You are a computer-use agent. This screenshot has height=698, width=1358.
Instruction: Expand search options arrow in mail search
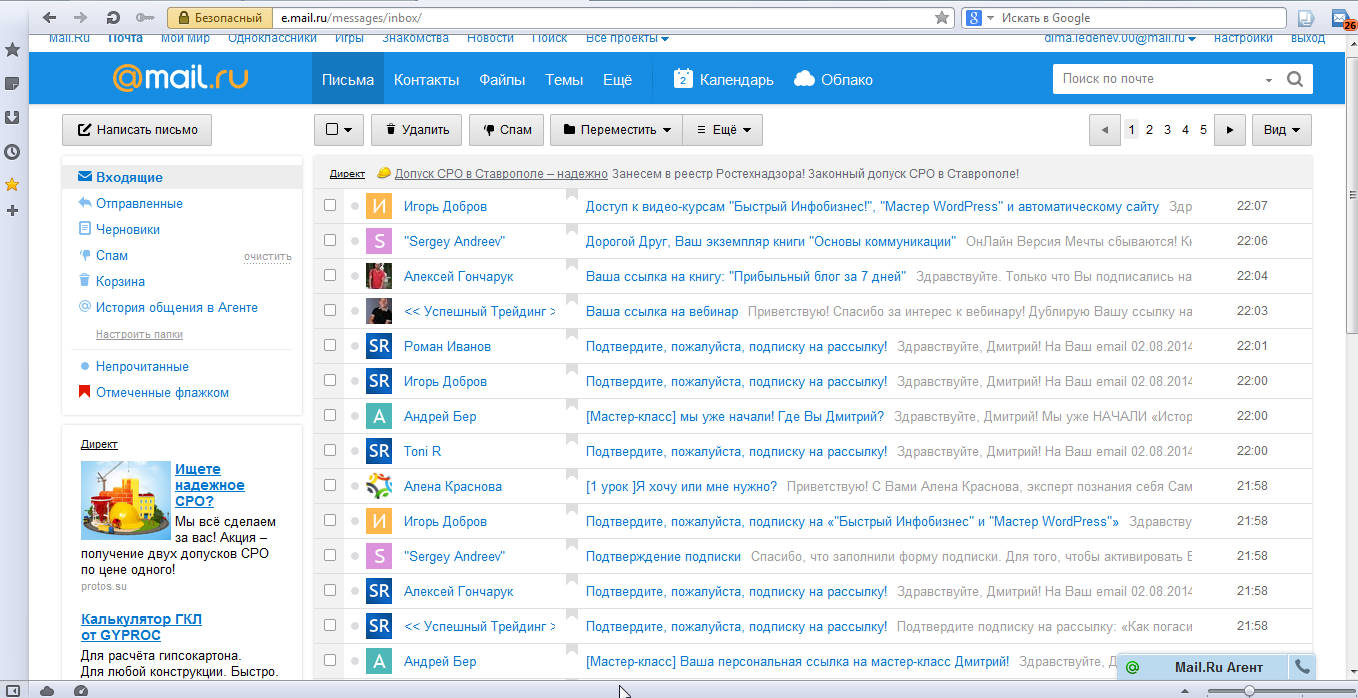click(1269, 80)
